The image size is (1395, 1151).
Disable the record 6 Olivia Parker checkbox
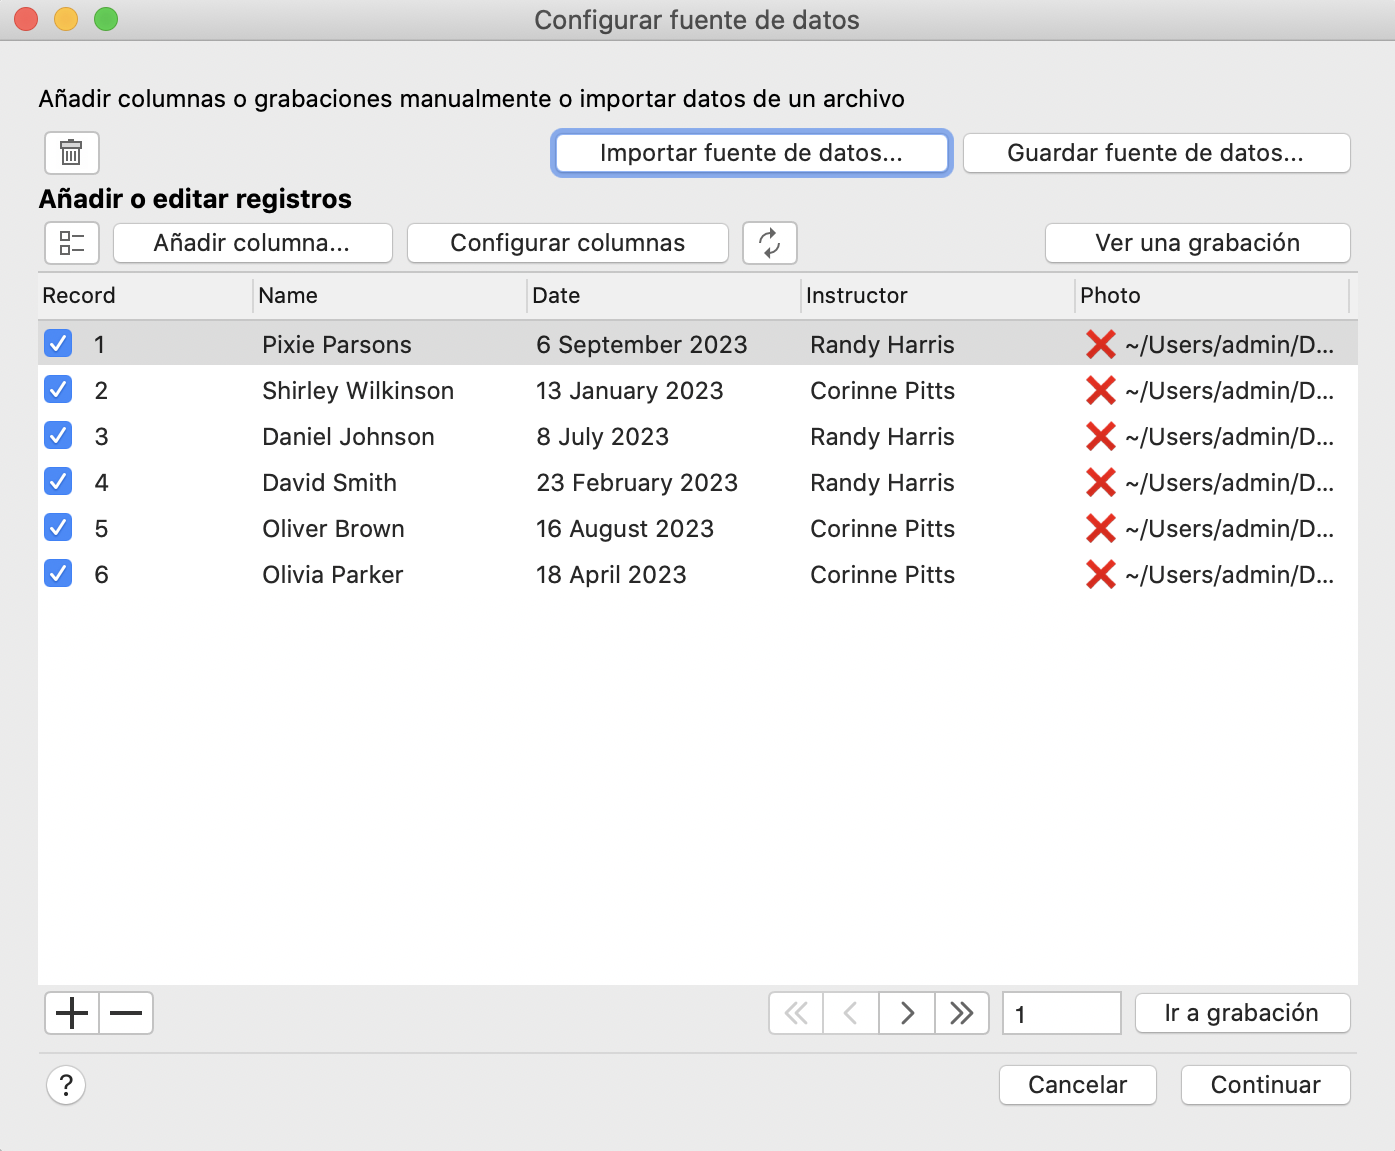(58, 574)
